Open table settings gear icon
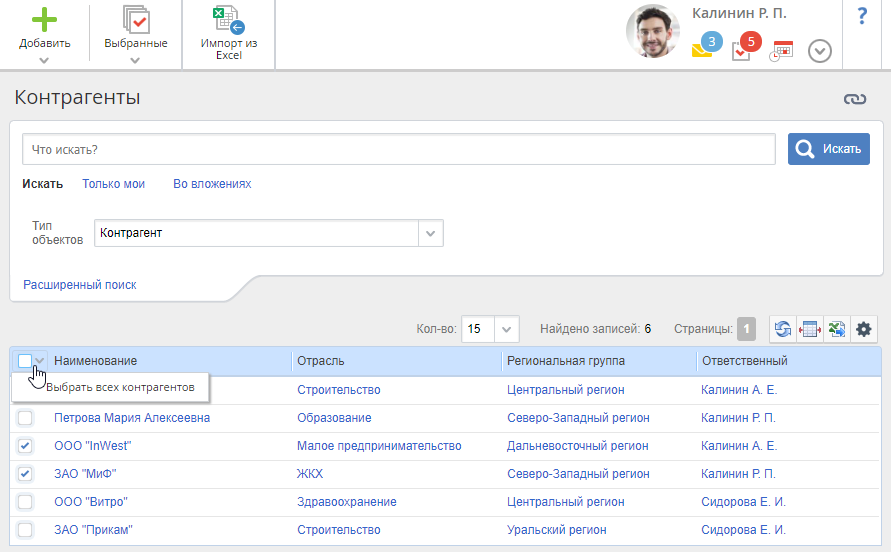This screenshot has width=891, height=552. pyautogui.click(x=864, y=329)
